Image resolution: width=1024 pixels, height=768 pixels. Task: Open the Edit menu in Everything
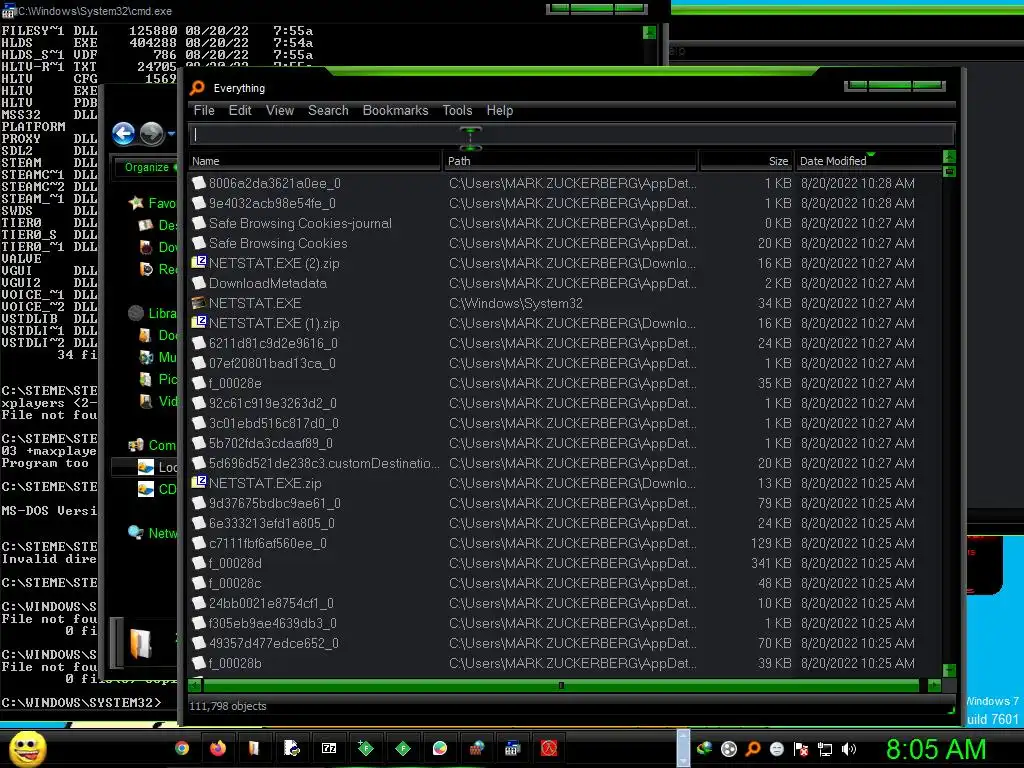click(240, 110)
